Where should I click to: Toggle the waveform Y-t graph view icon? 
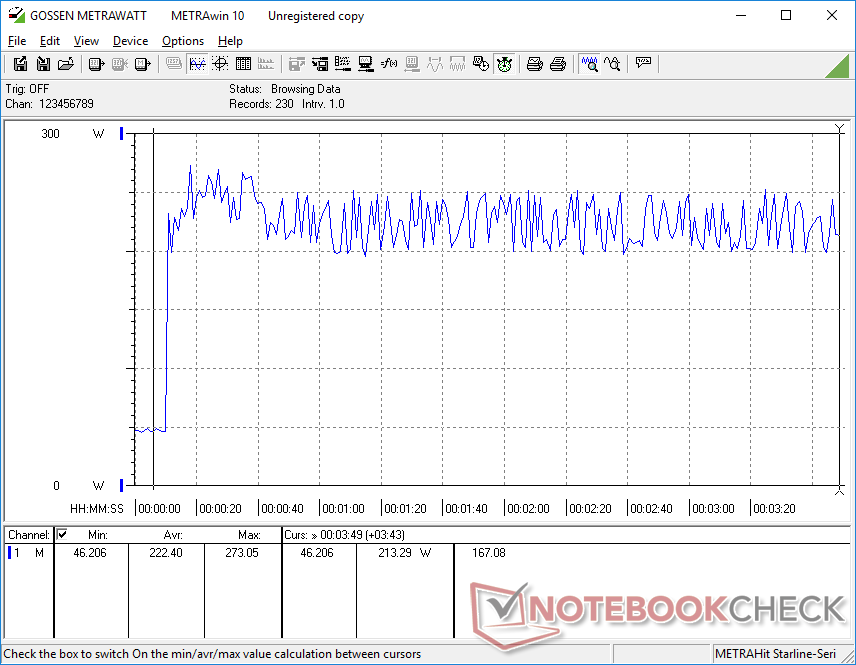coord(197,64)
